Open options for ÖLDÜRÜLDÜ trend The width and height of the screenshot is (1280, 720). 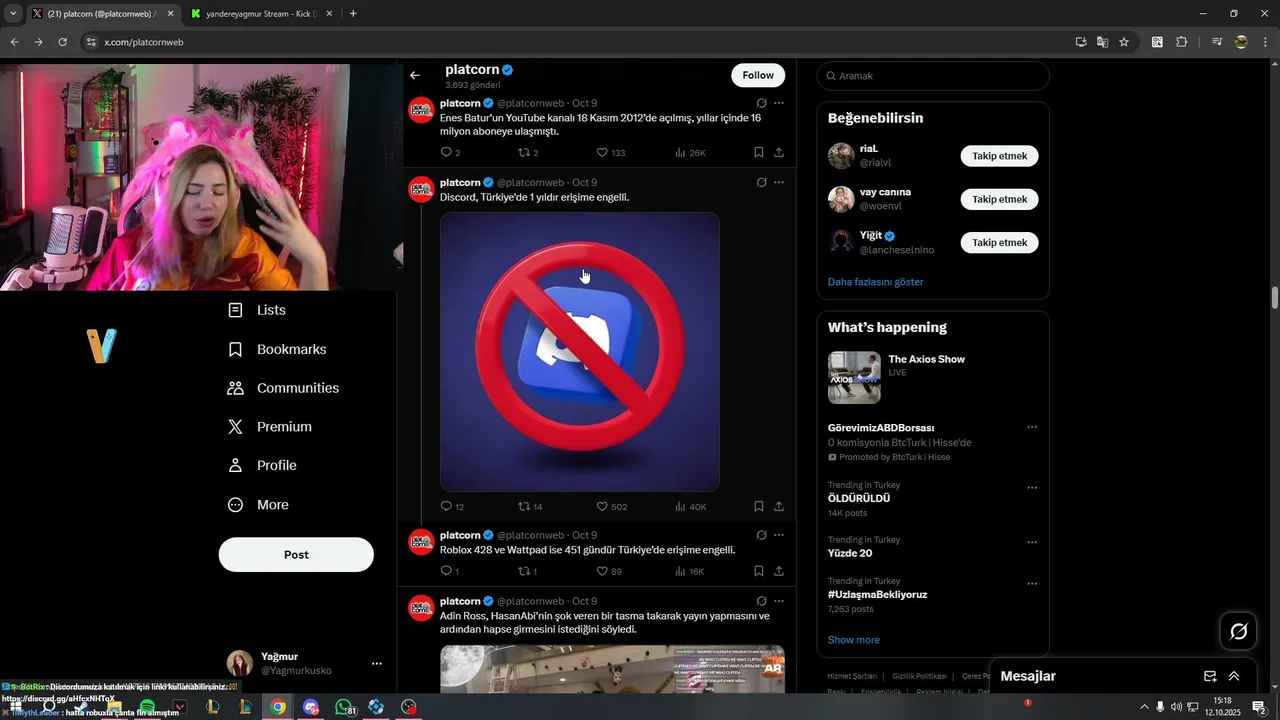point(1032,488)
